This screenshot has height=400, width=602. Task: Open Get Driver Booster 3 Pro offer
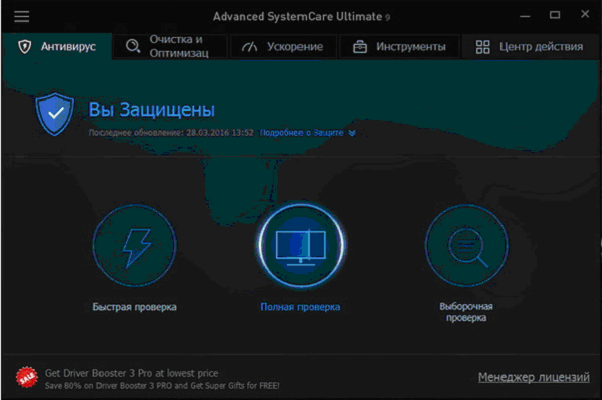(131, 373)
